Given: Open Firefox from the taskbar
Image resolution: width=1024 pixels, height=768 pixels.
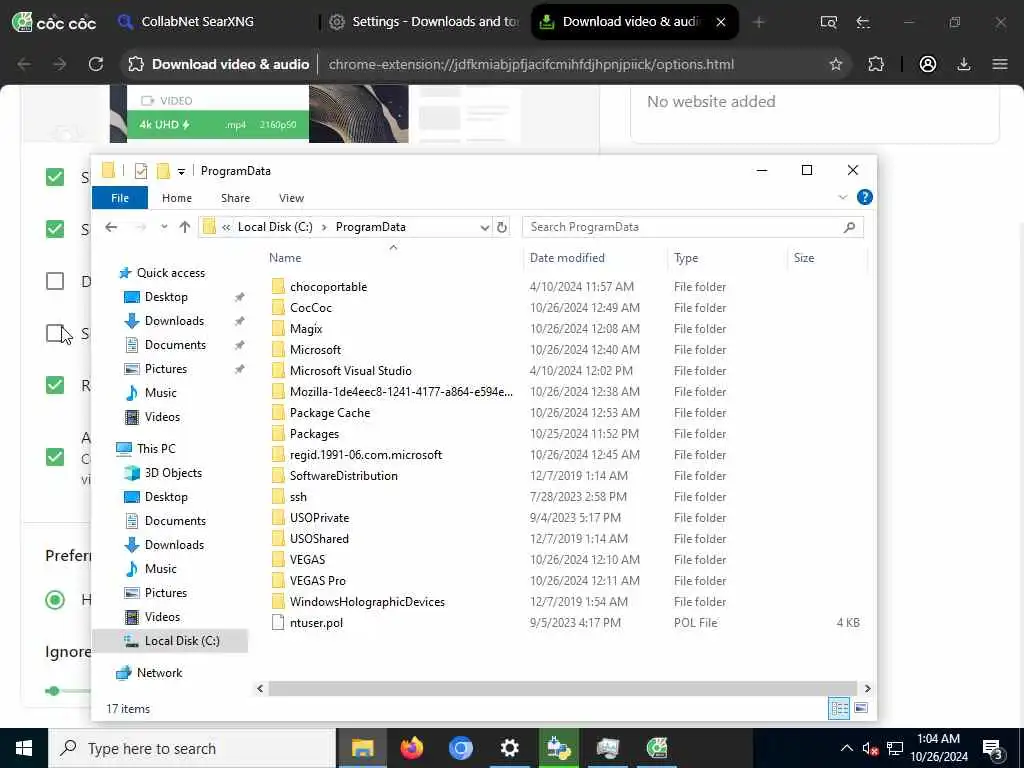Looking at the screenshot, I should click(x=411, y=748).
